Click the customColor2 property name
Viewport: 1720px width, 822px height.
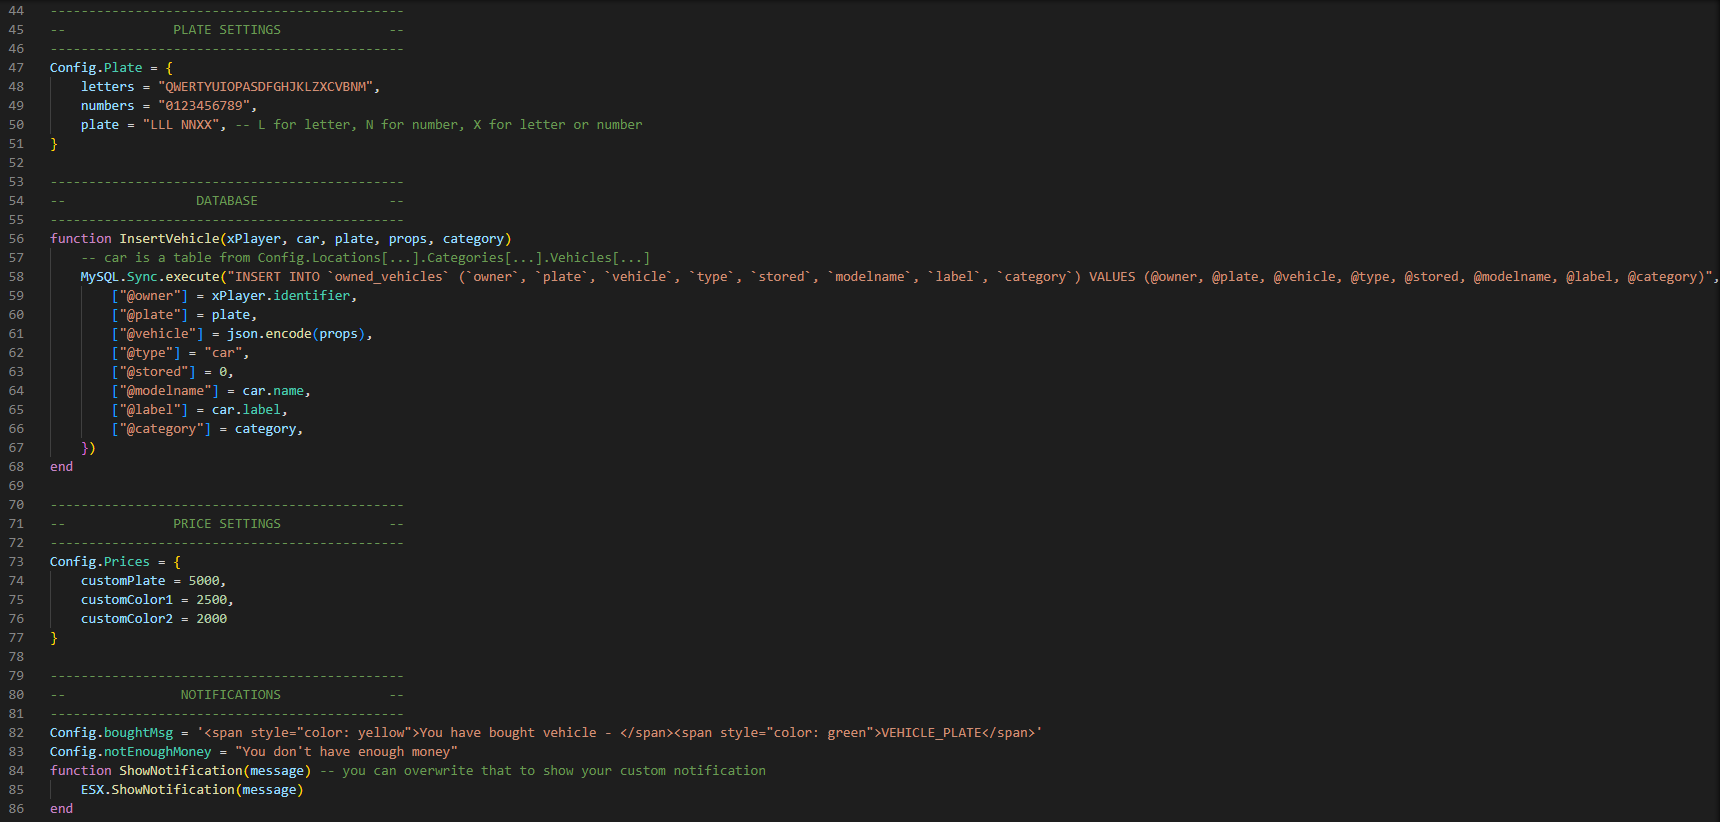pos(127,619)
